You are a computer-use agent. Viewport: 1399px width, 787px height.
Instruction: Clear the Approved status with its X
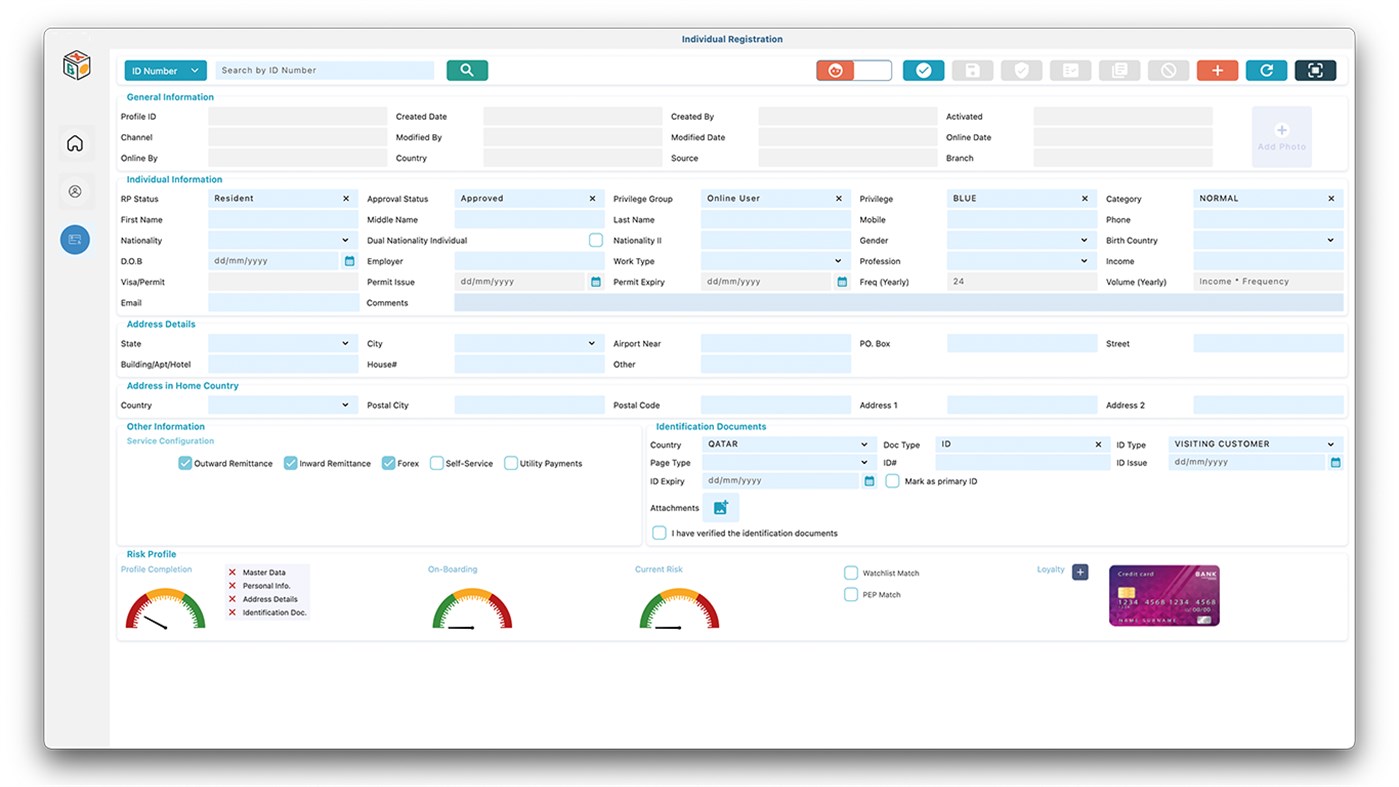click(589, 198)
